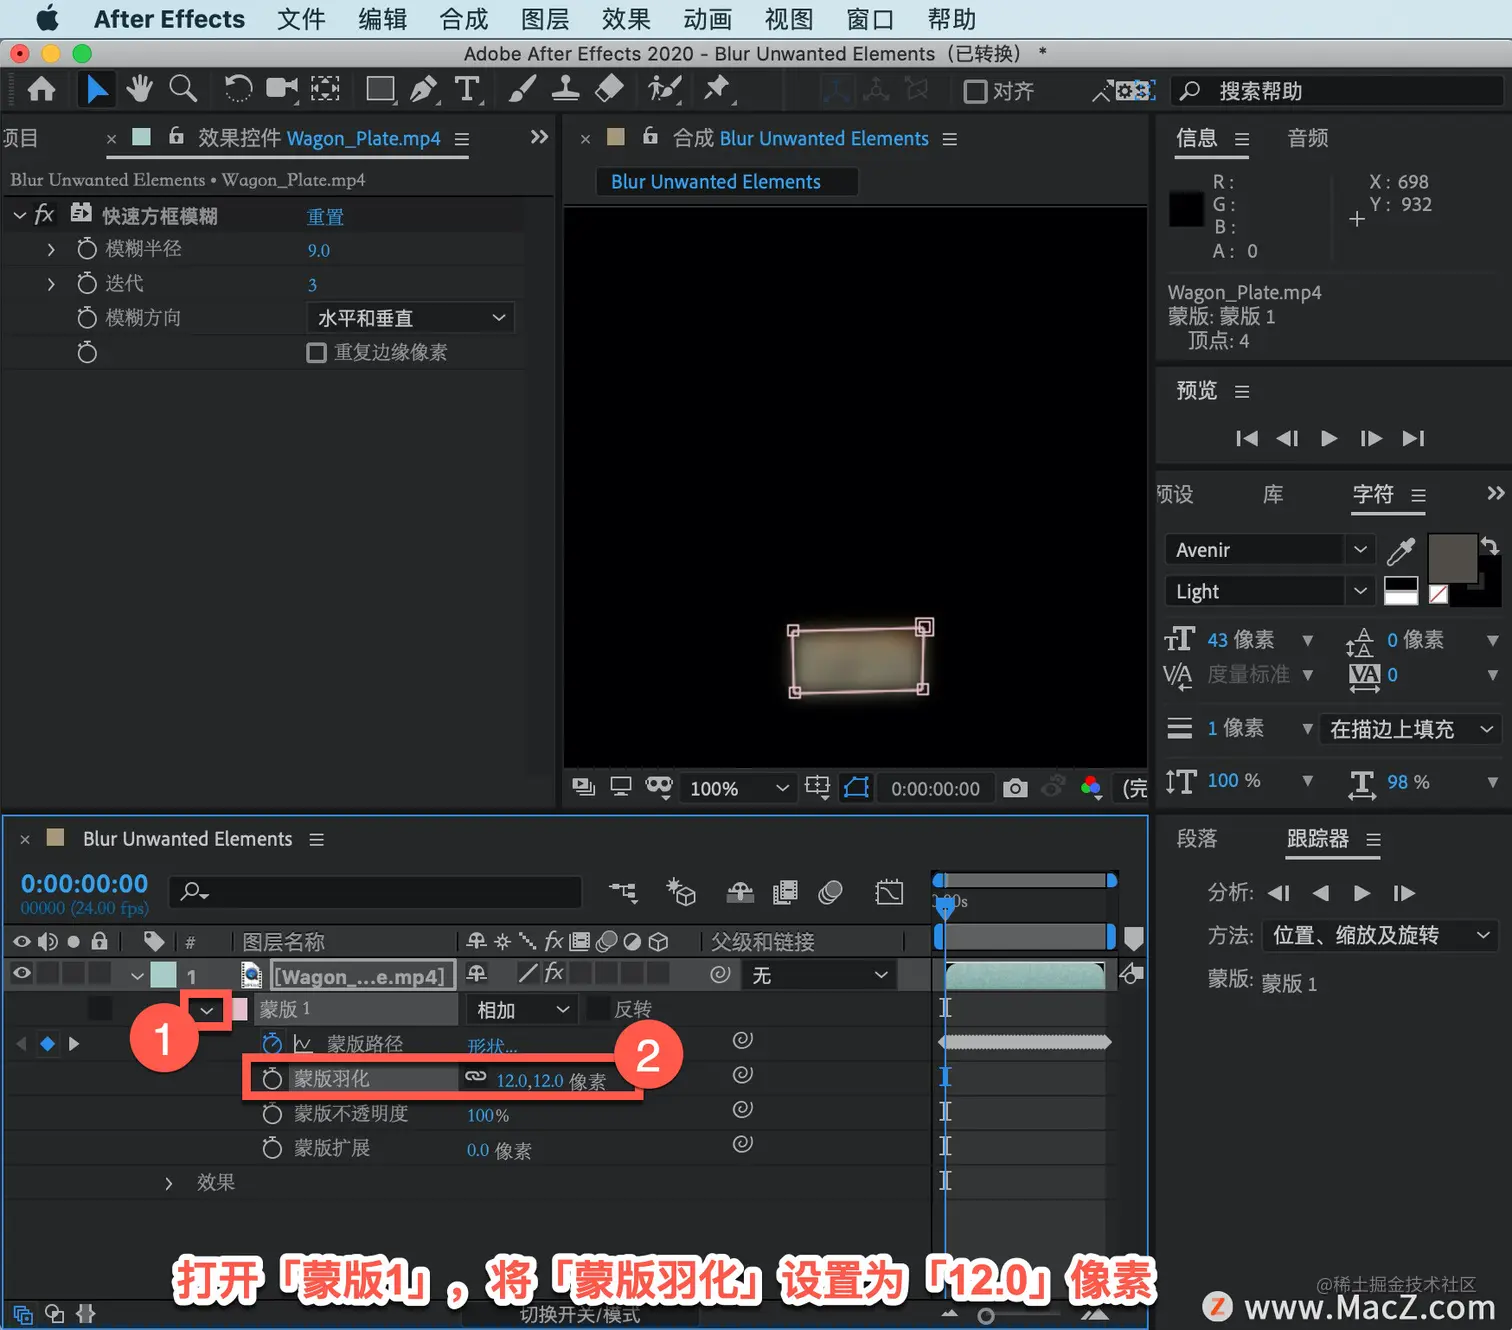Toggle stopwatch for 蒙版扩展
Screen dimensions: 1512x1330
(x=271, y=1148)
